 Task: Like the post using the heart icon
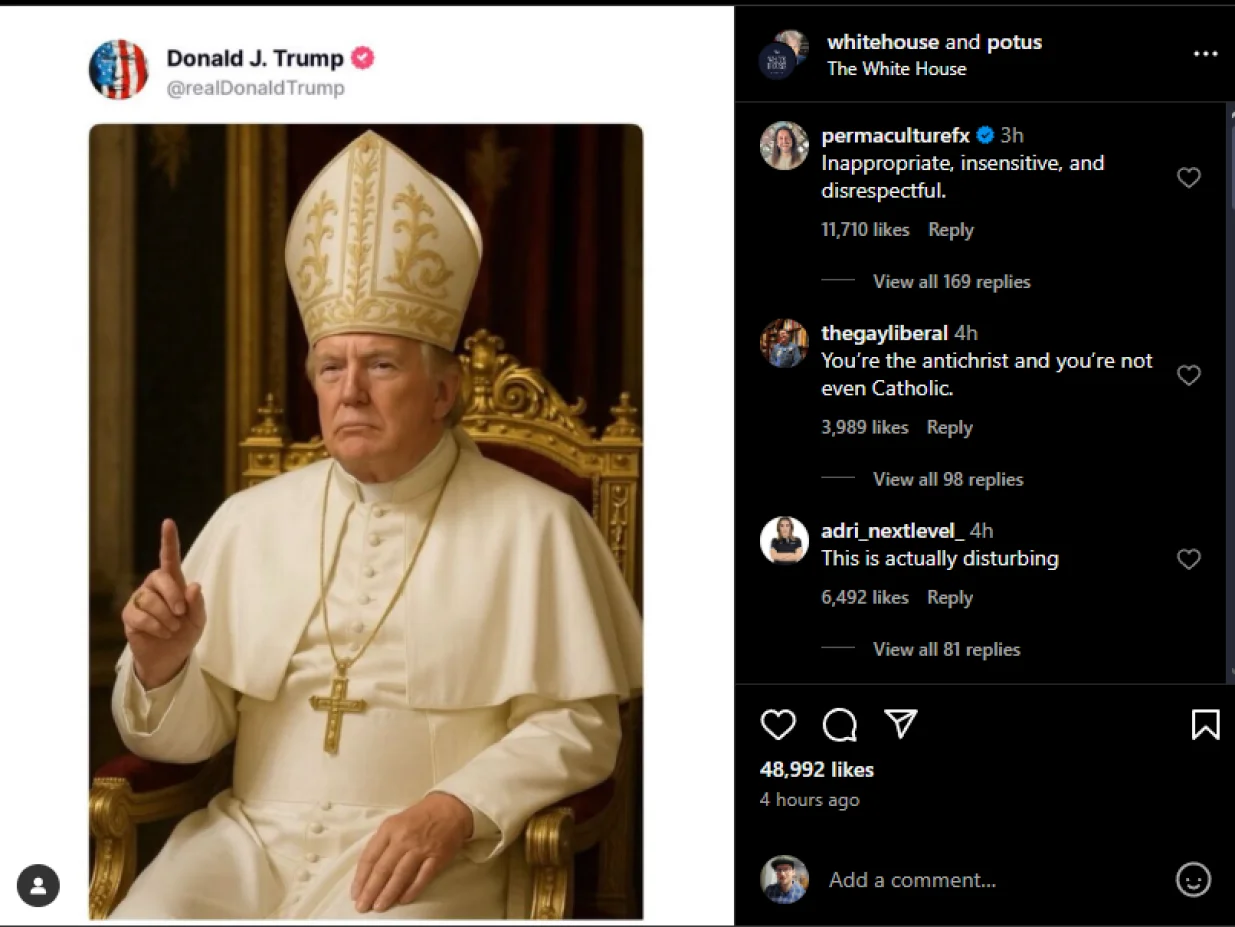tap(779, 725)
